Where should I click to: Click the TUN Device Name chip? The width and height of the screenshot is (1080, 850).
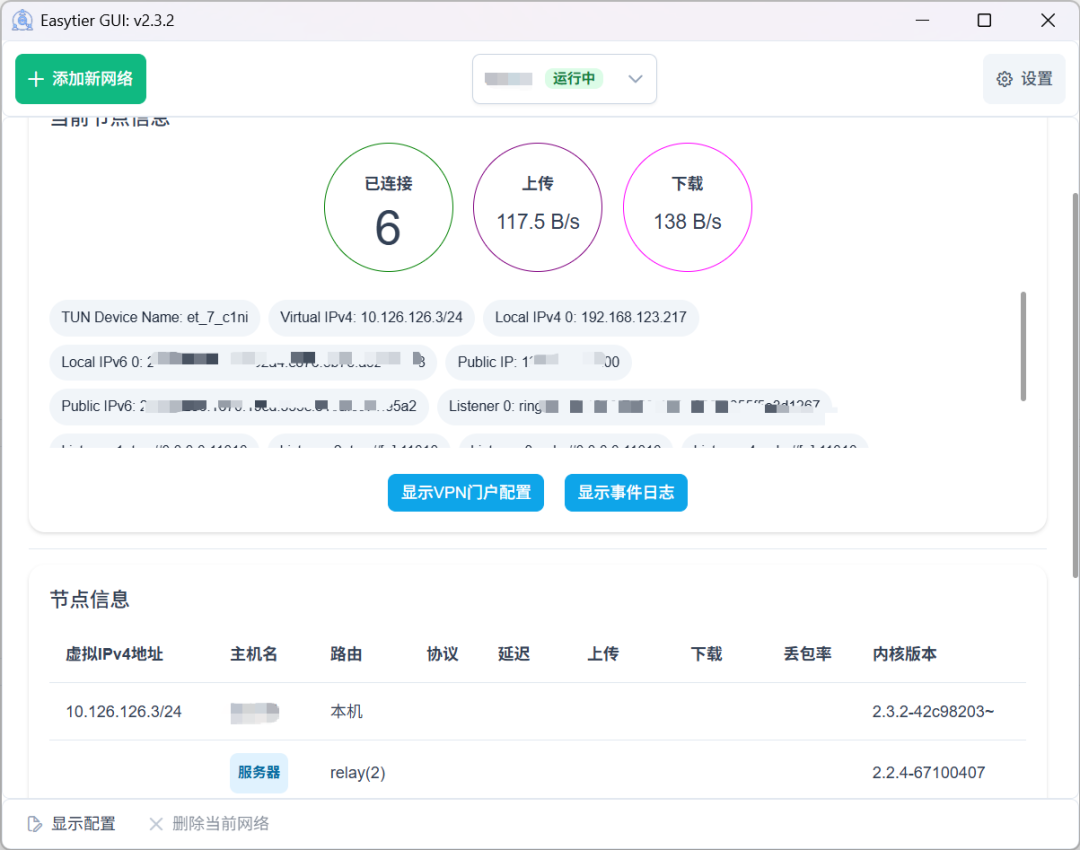(x=155, y=318)
